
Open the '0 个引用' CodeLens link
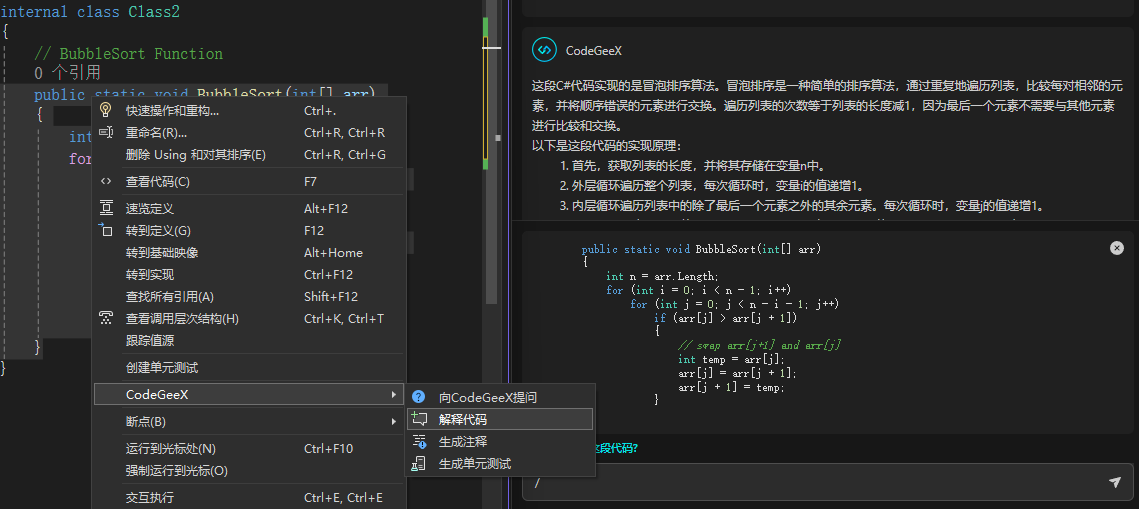[x=67, y=73]
